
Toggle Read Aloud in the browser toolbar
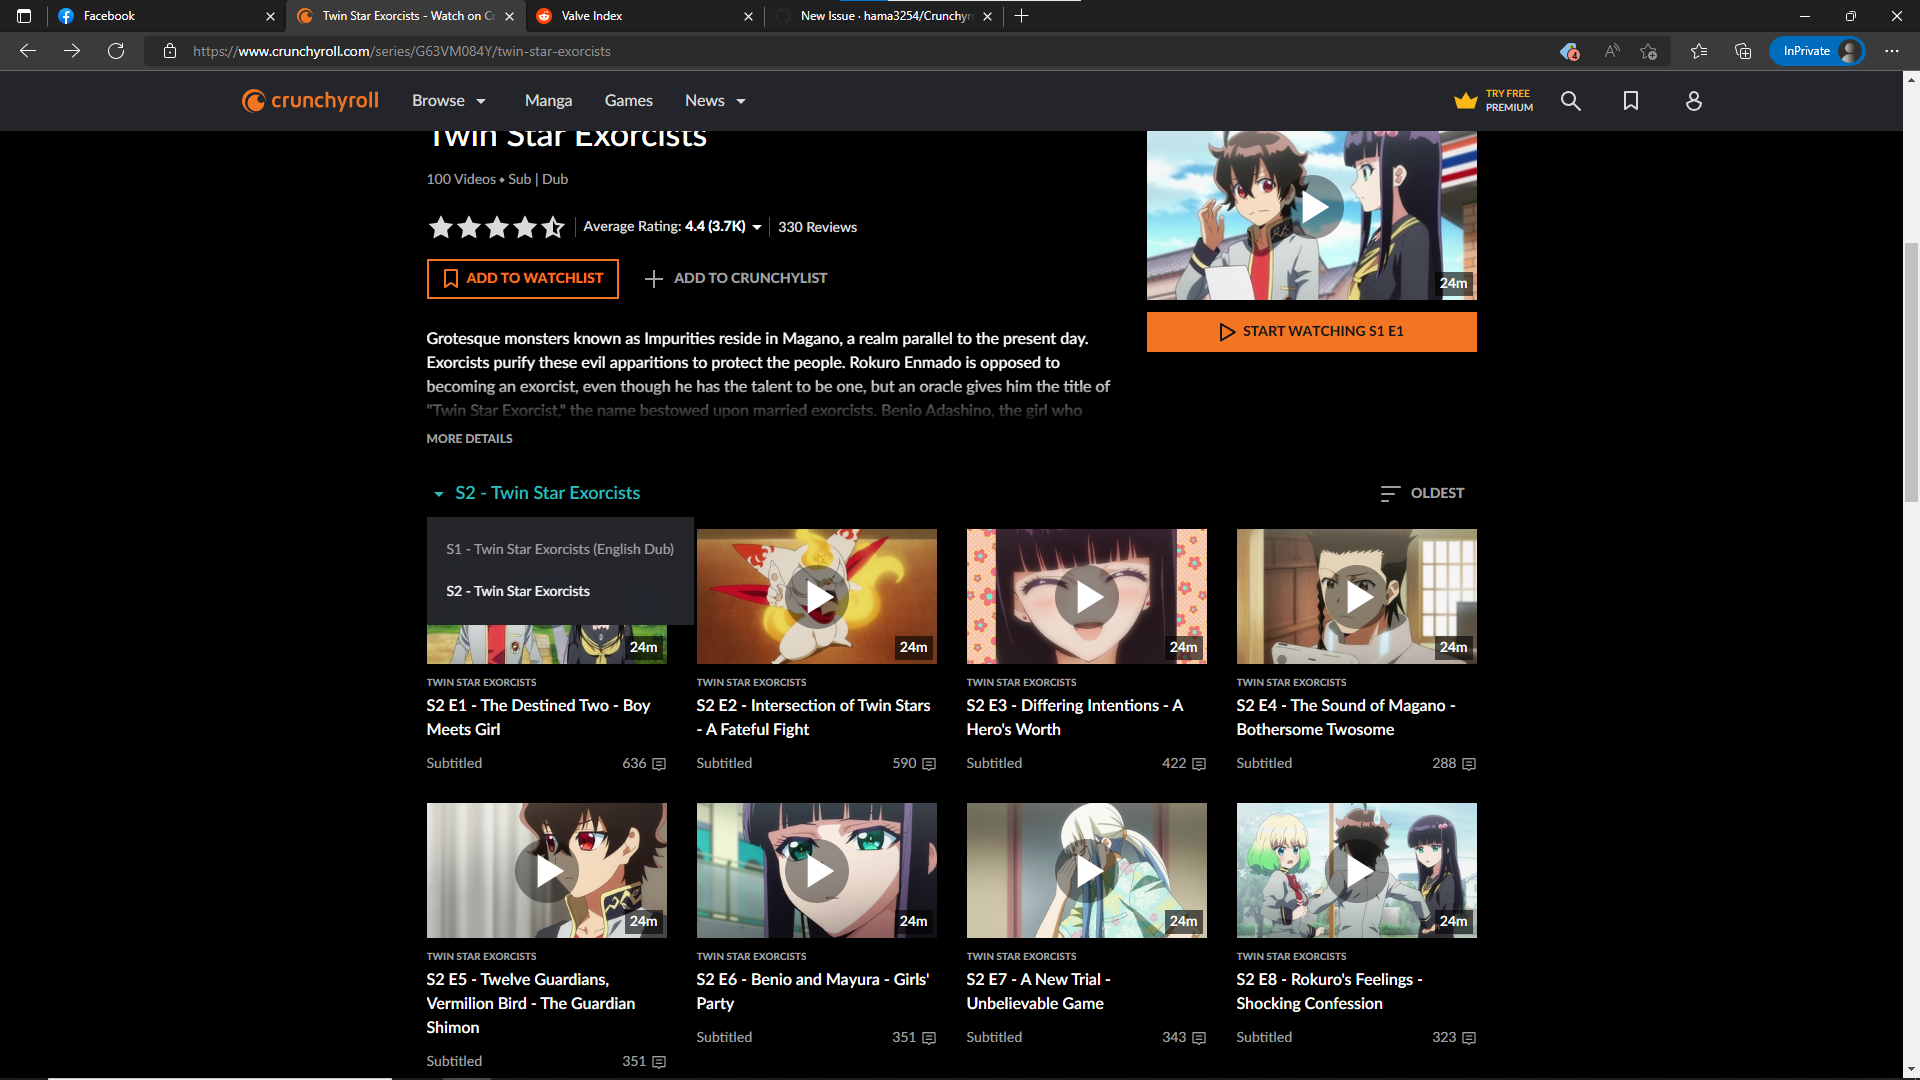point(1610,51)
